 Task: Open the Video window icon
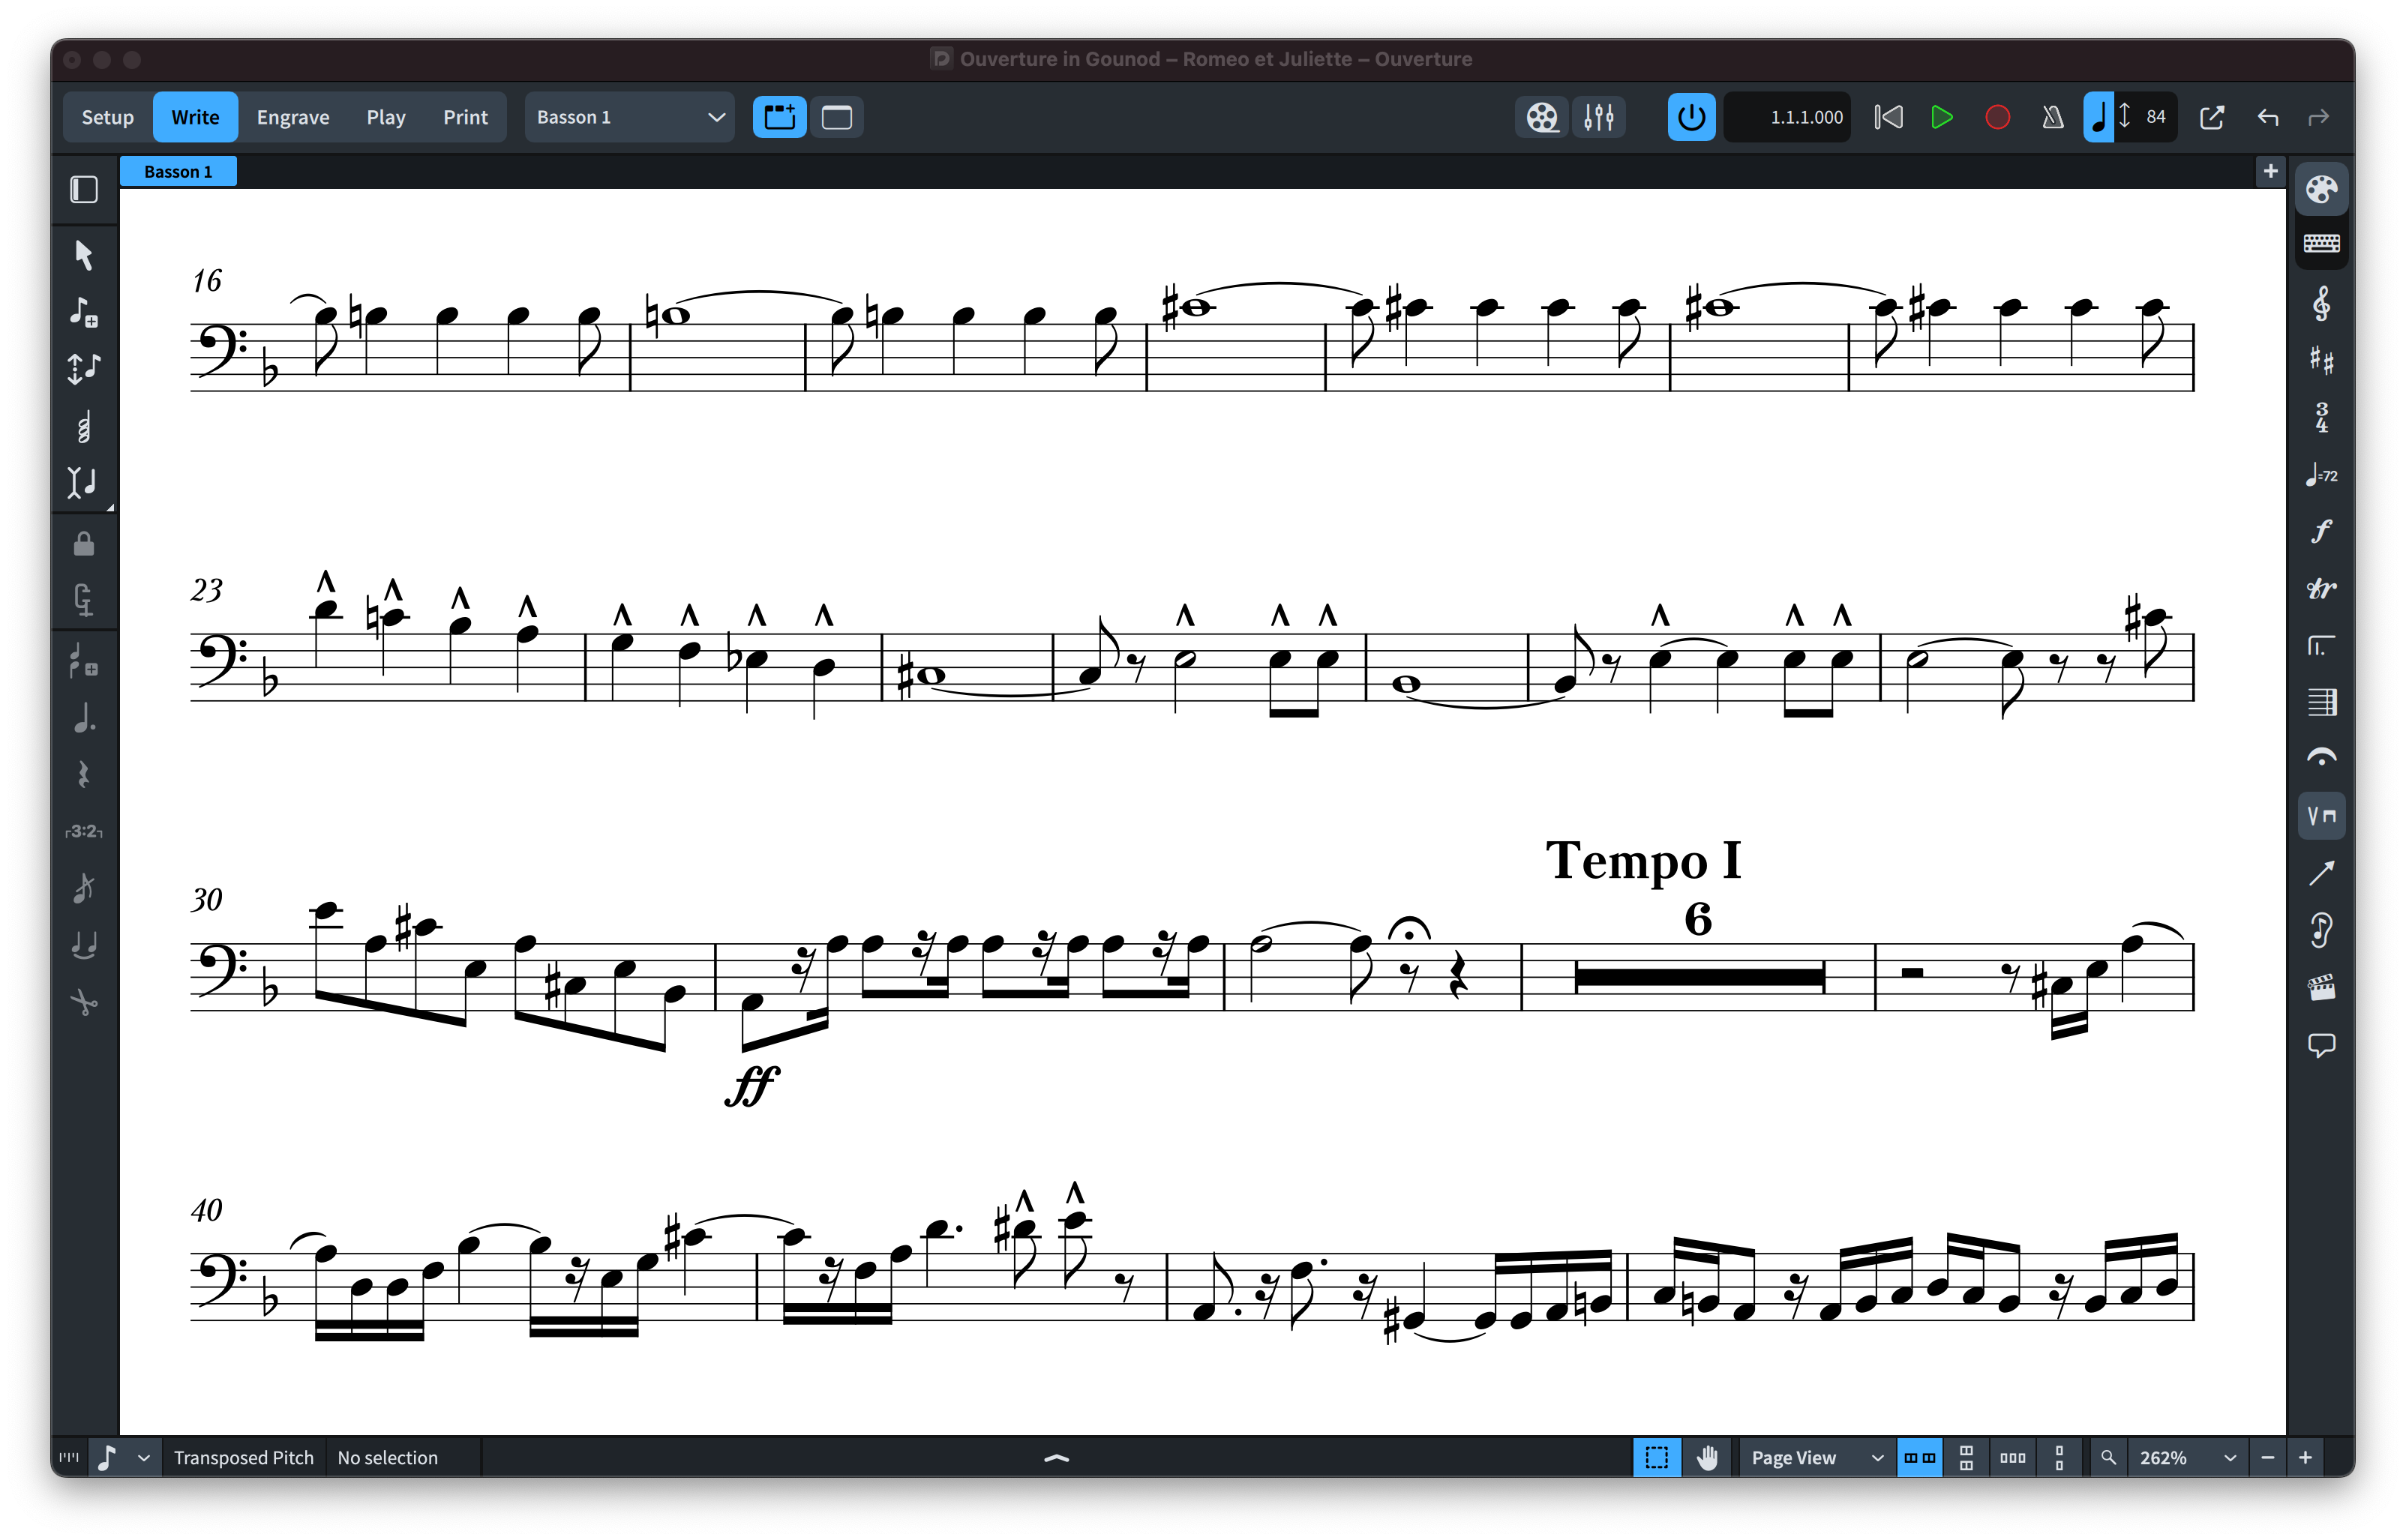pos(1542,117)
